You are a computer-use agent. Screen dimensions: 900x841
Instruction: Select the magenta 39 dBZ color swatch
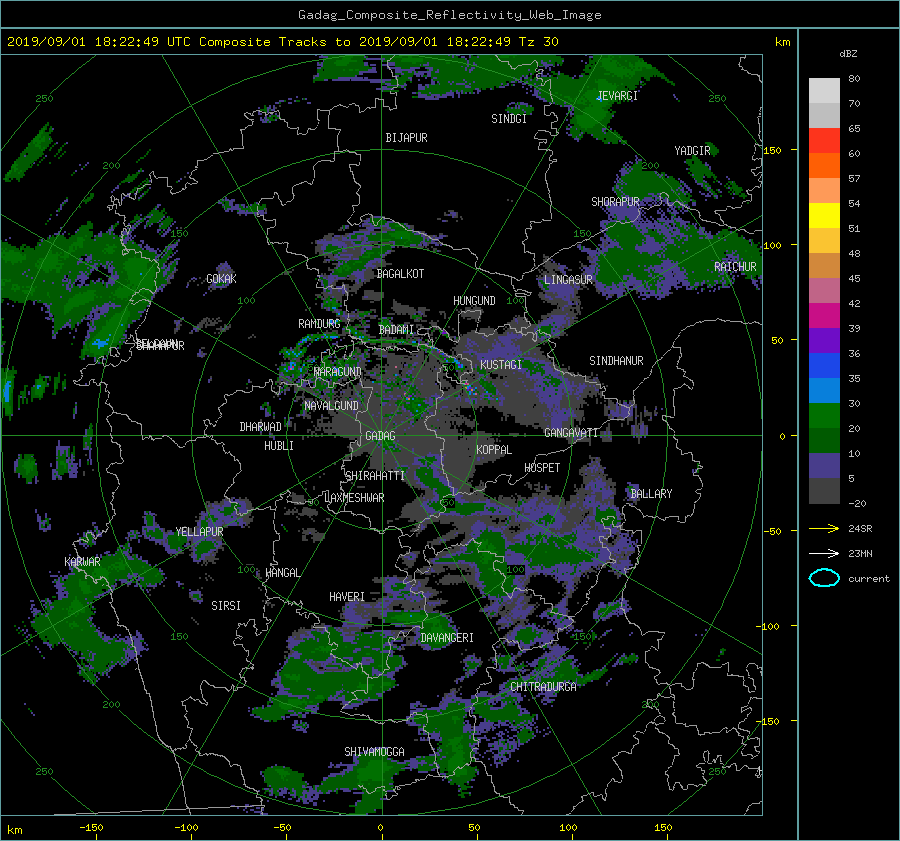point(824,316)
